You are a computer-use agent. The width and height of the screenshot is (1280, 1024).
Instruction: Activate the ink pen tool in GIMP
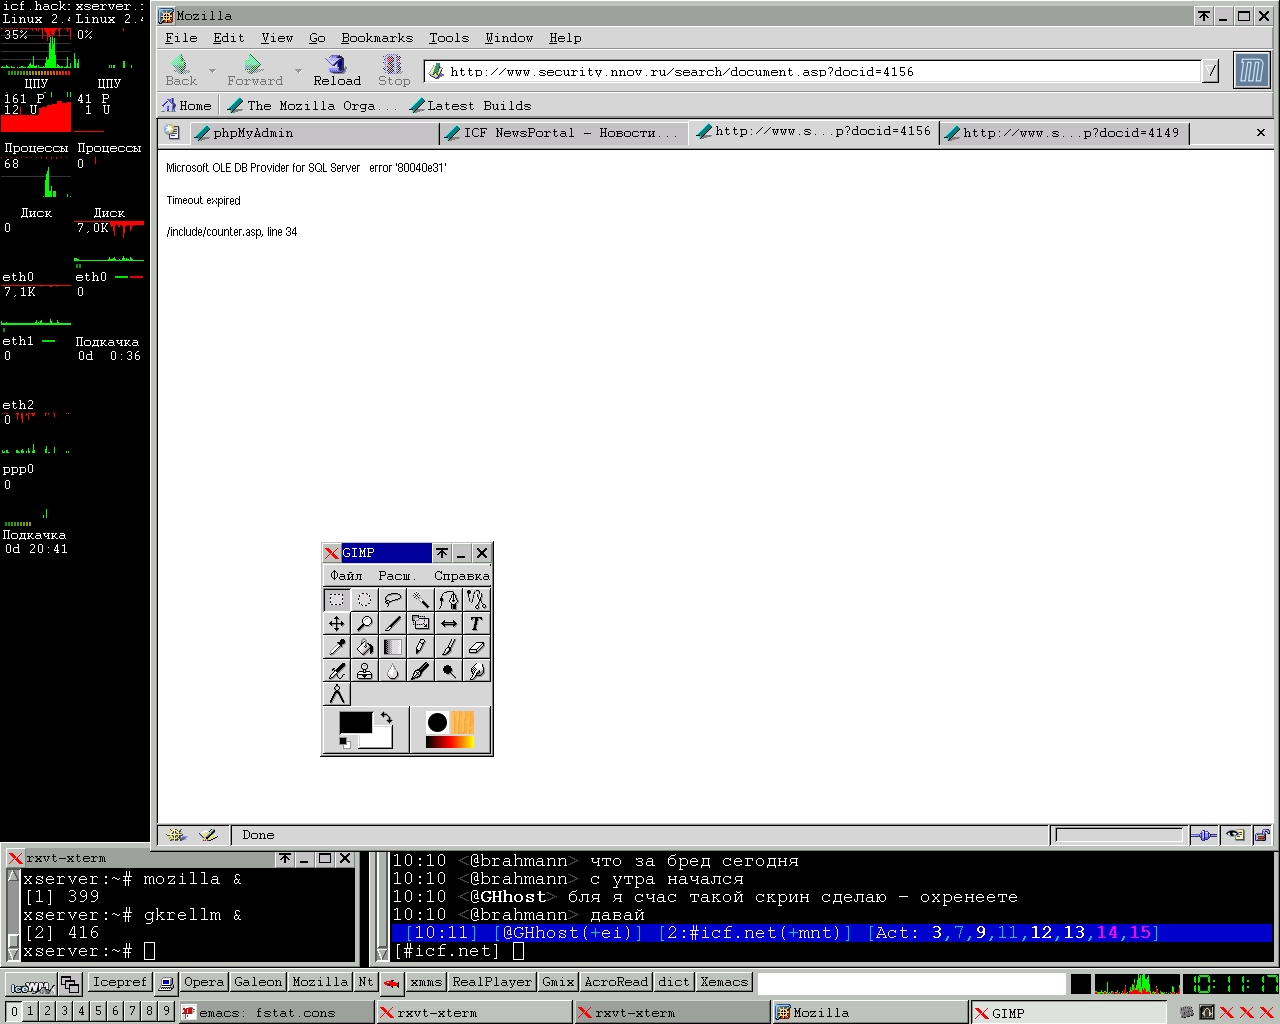coord(421,671)
